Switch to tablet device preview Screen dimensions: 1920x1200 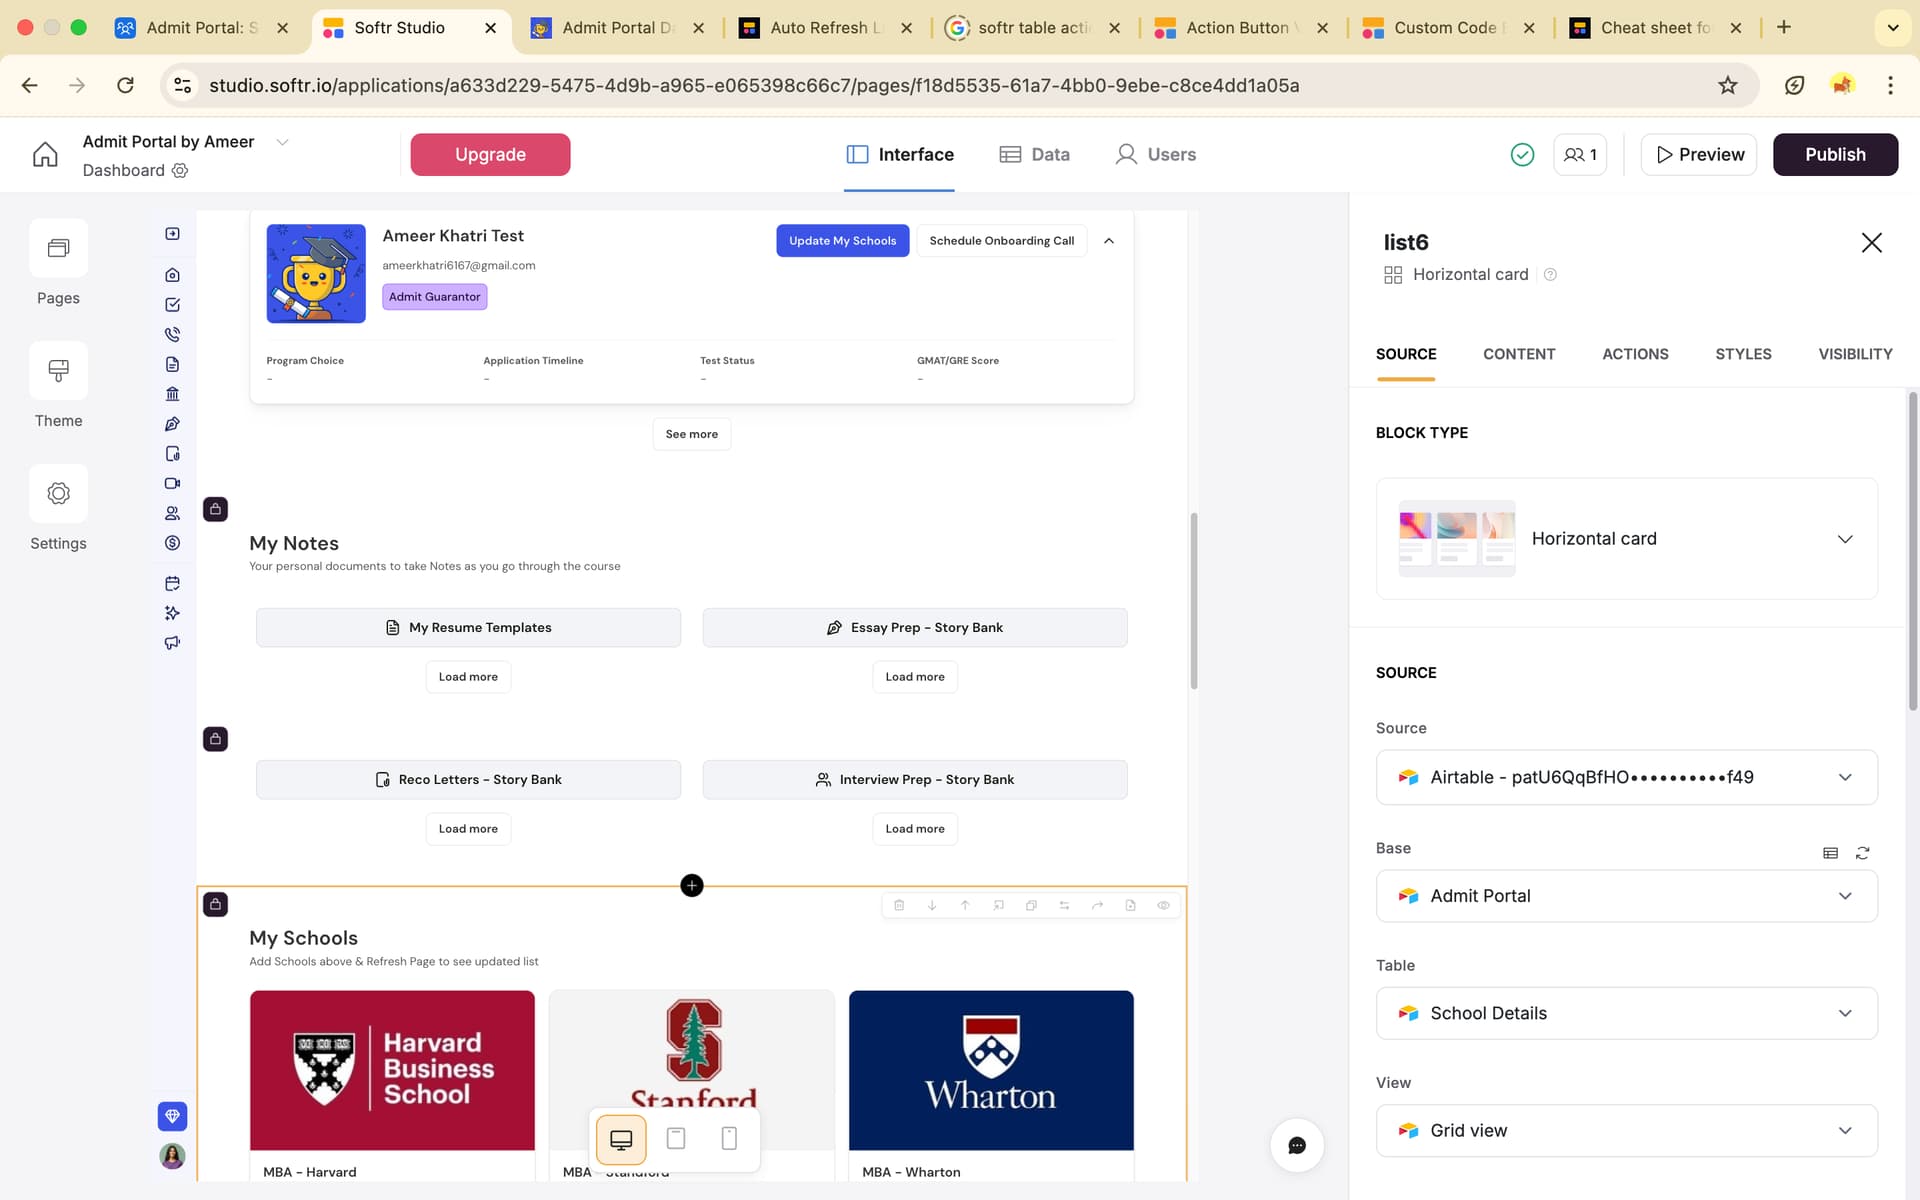676,1139
